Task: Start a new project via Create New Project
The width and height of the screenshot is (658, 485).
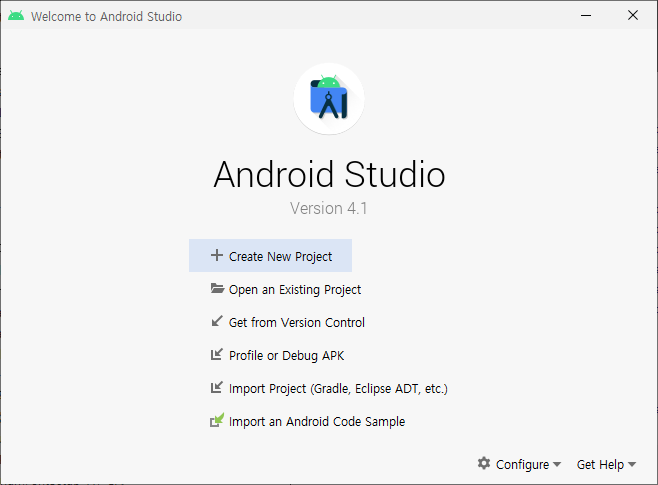Action: pos(270,256)
